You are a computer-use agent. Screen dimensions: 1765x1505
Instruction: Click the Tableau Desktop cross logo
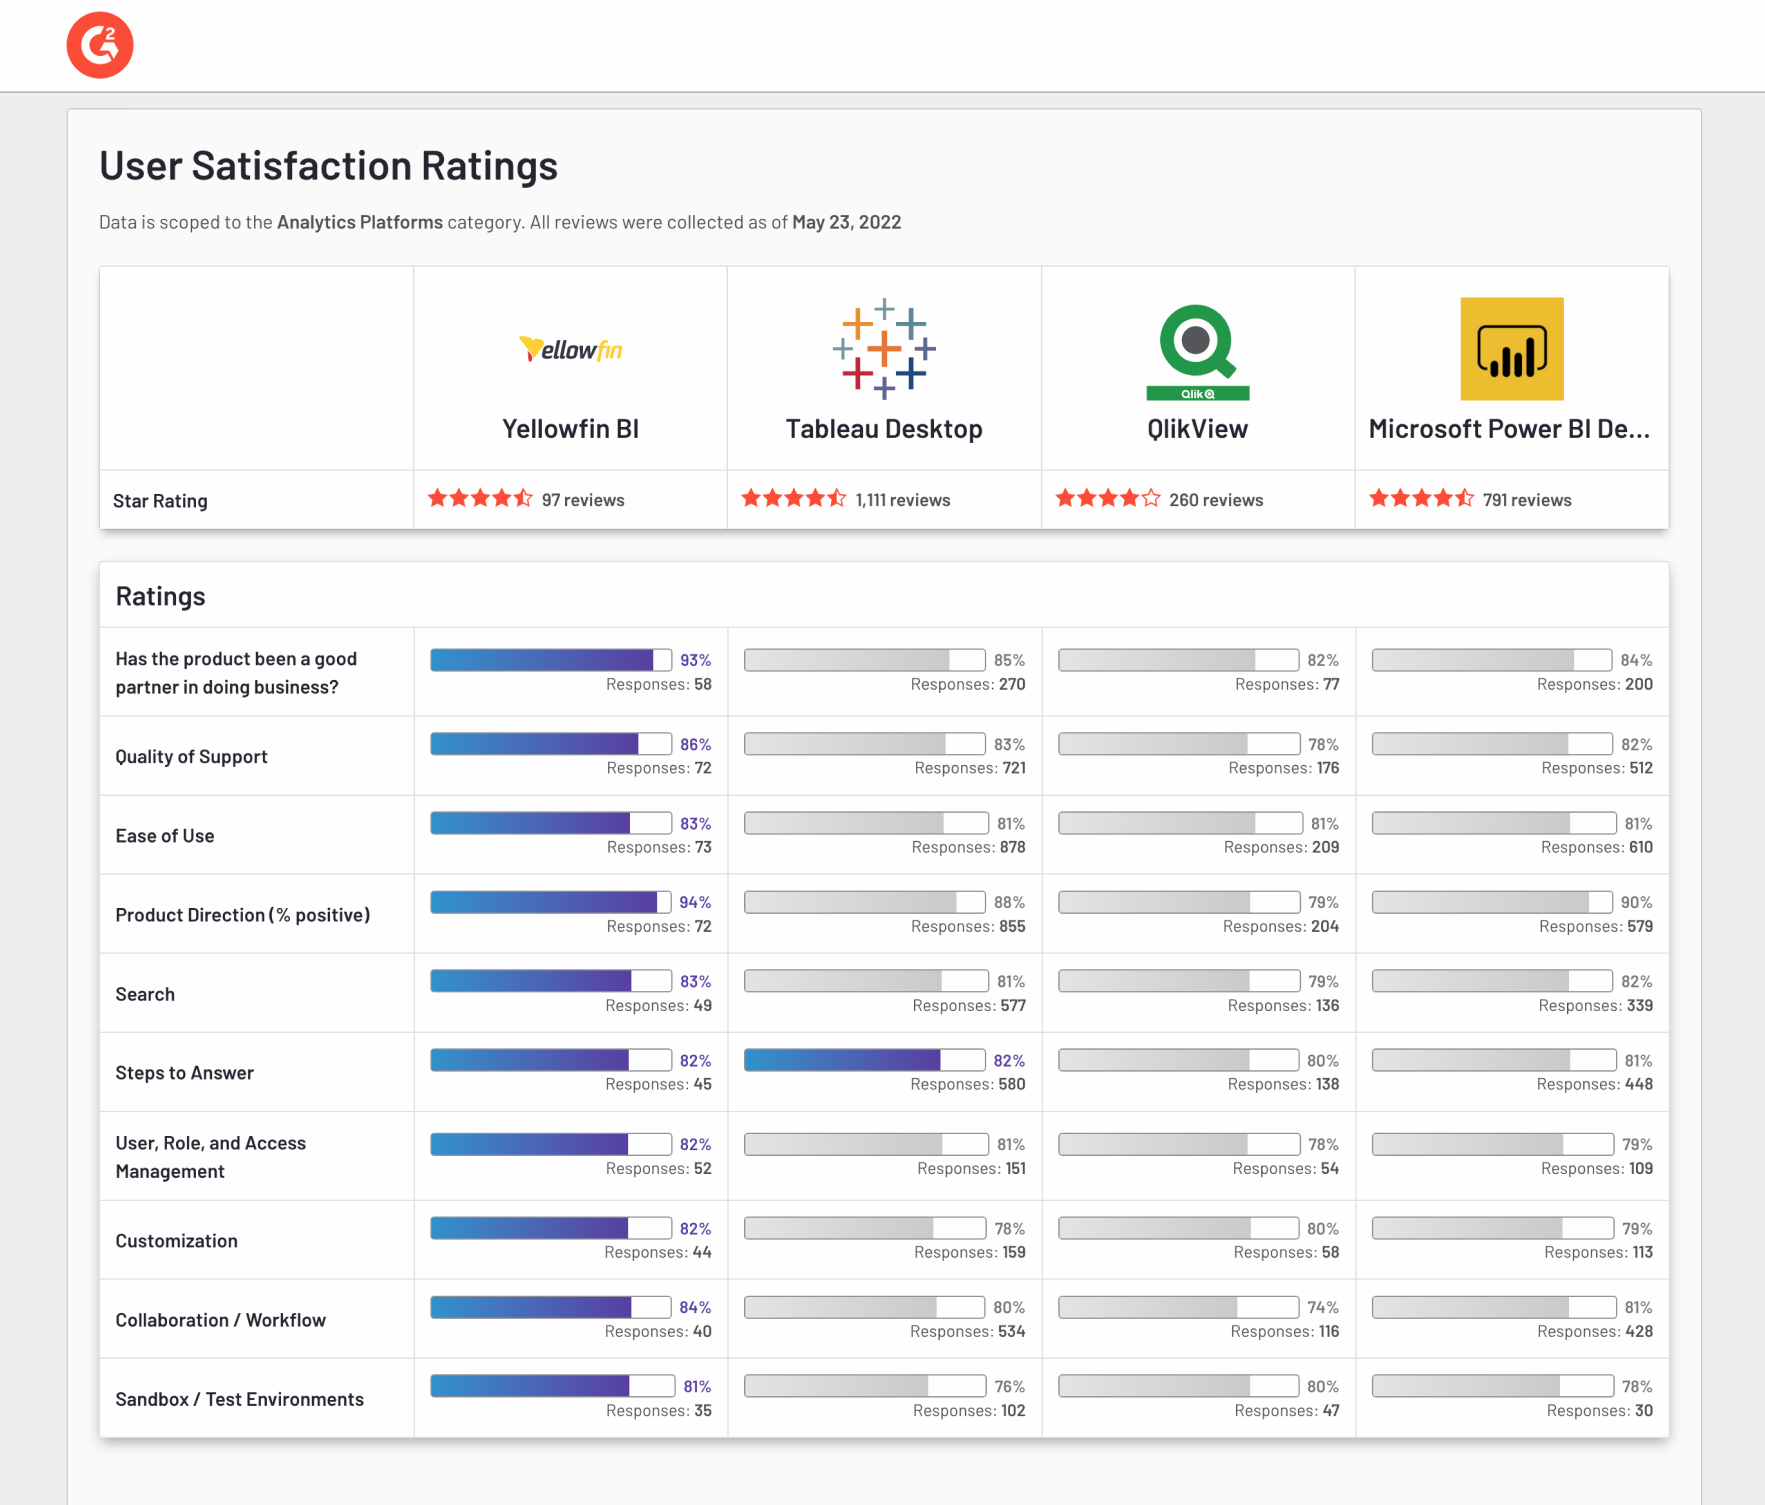tap(884, 349)
